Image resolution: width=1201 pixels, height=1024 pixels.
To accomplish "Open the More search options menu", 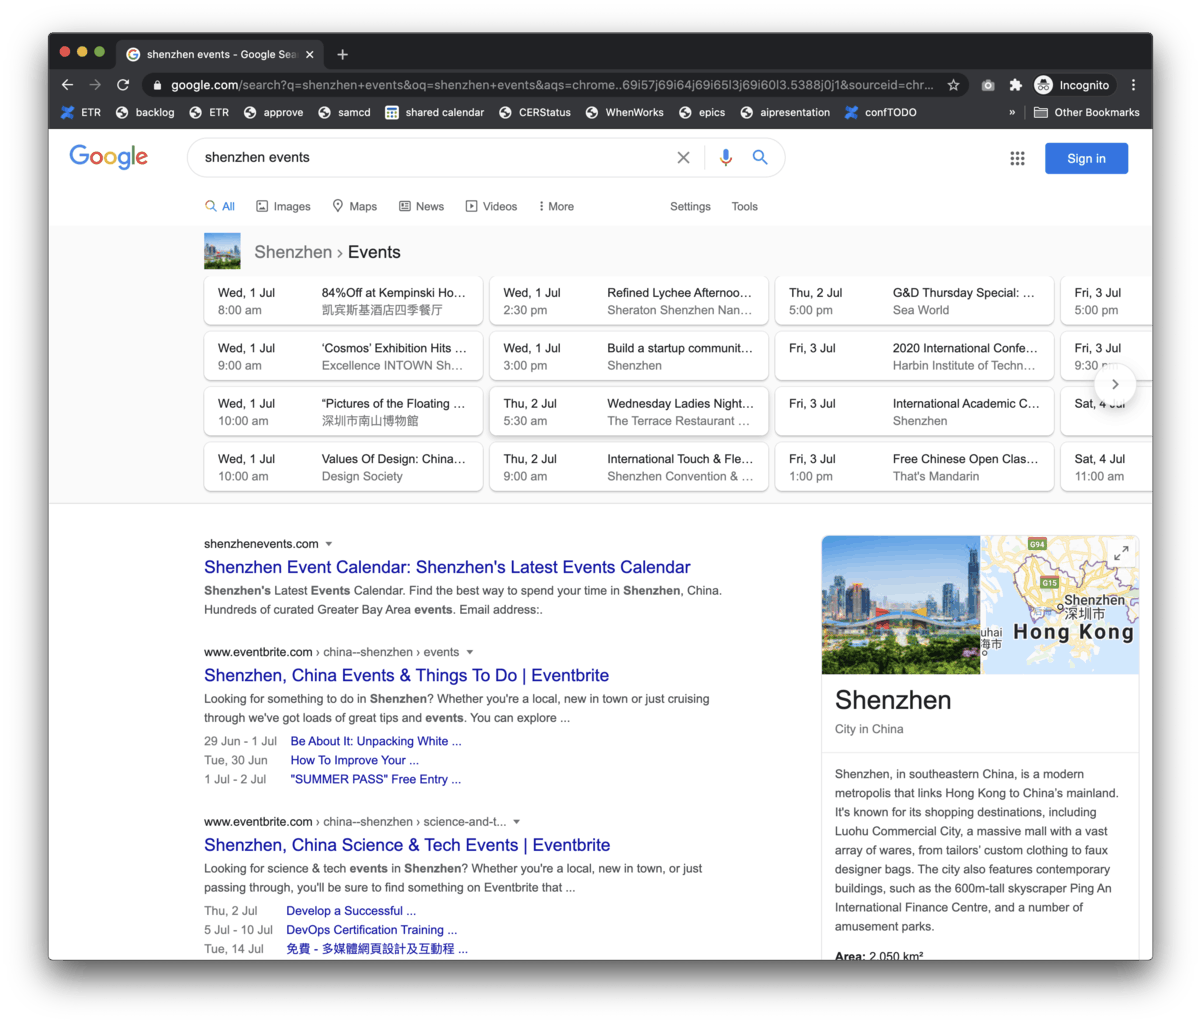I will click(556, 206).
